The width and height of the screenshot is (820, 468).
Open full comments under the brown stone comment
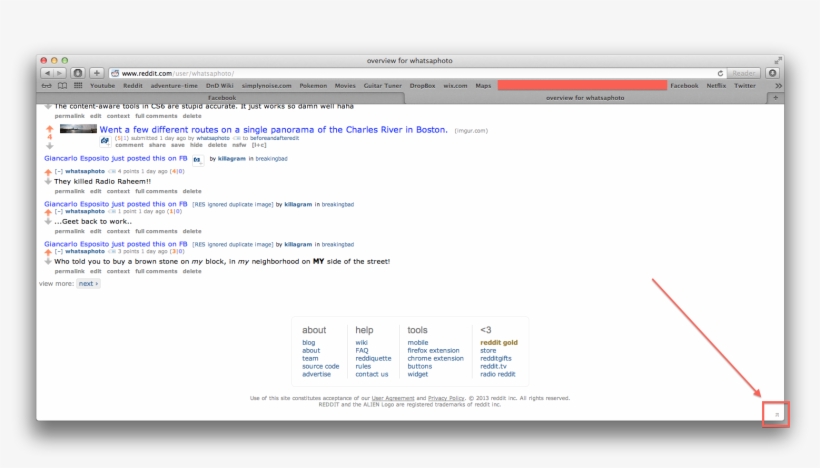point(156,271)
